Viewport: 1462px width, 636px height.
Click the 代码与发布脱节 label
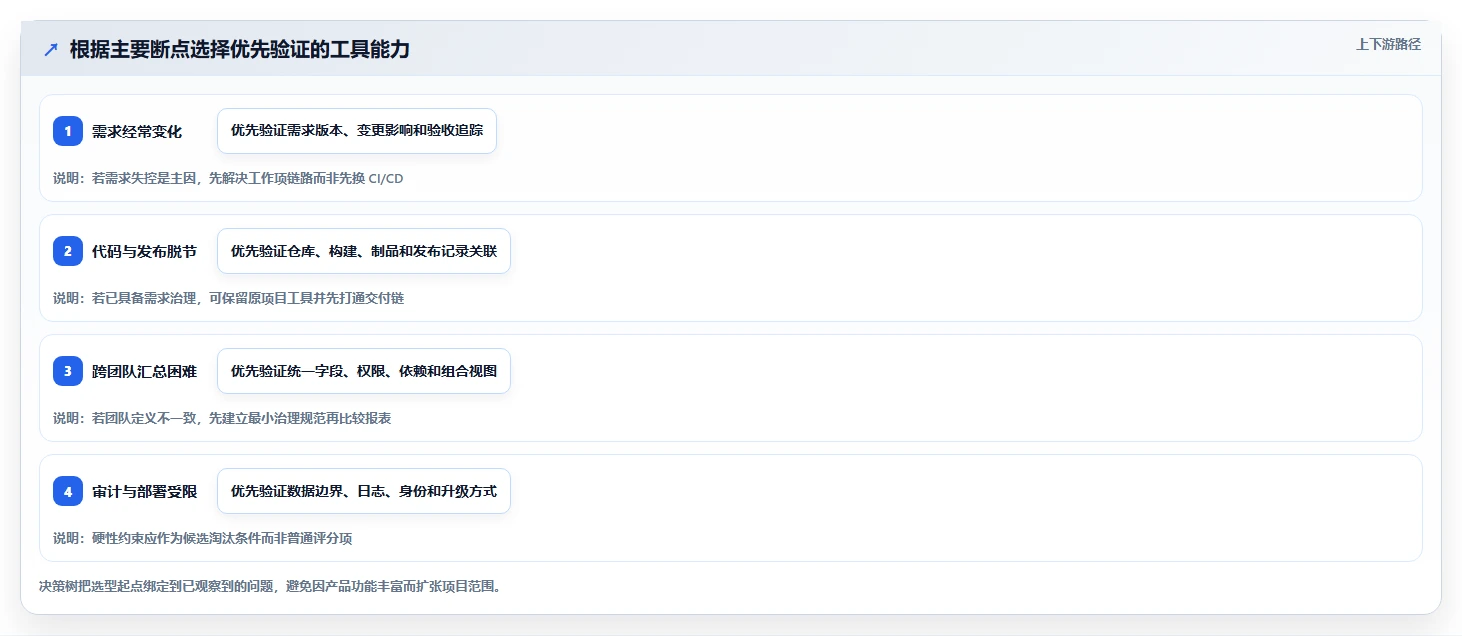pos(144,251)
